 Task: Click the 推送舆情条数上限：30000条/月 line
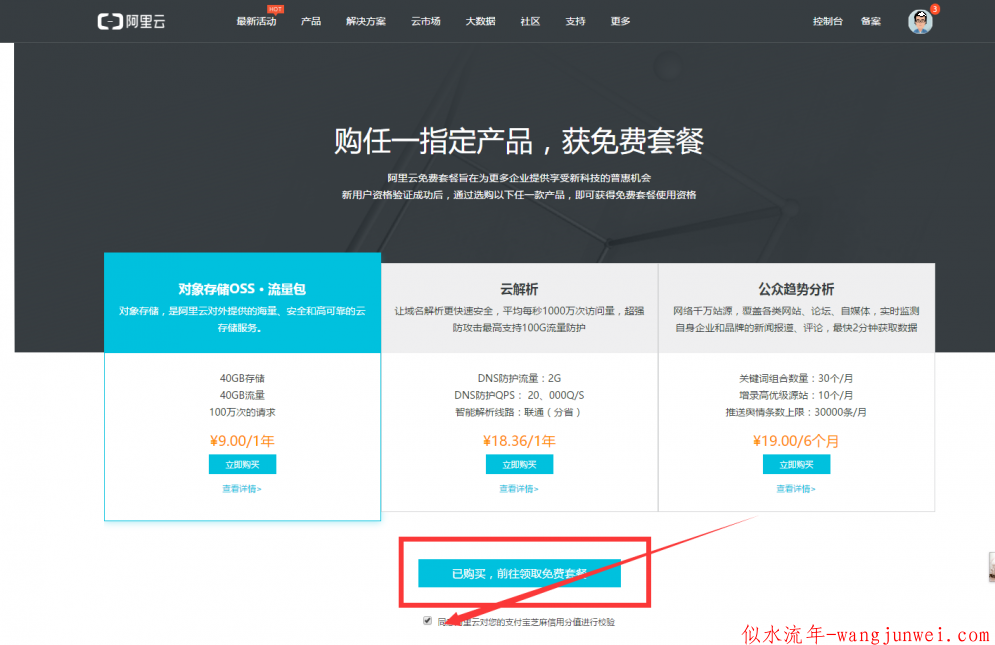tap(796, 412)
